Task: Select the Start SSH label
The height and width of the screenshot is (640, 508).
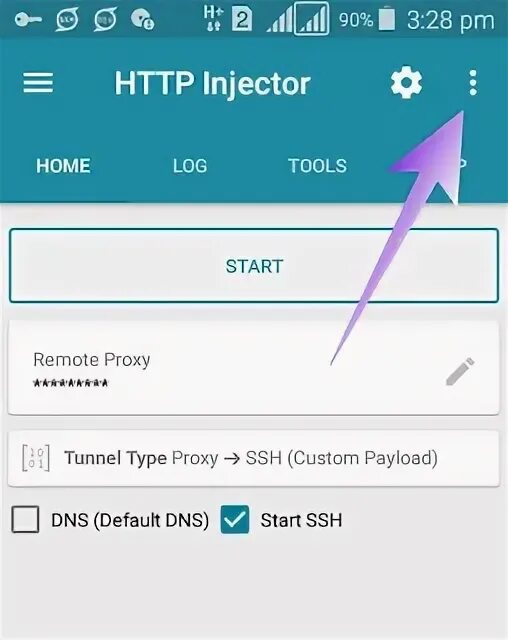Action: pos(301,520)
